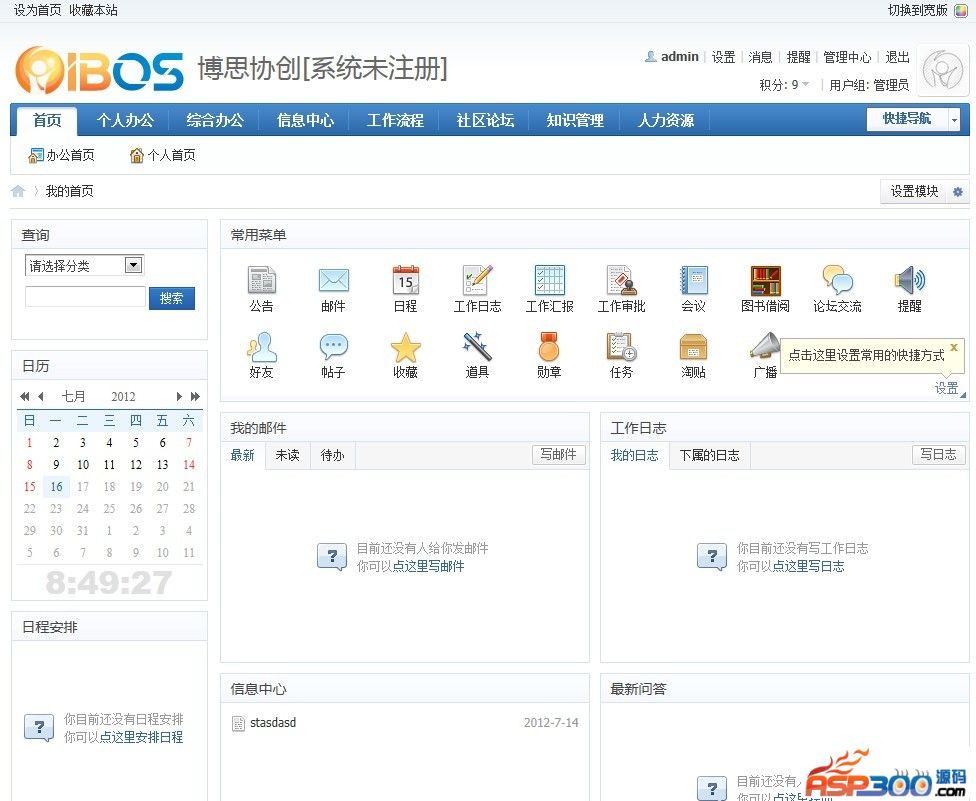Image resolution: width=976 pixels, height=801 pixels.
Task: Click the IBOS logo
Action: pyautogui.click(x=100, y=69)
